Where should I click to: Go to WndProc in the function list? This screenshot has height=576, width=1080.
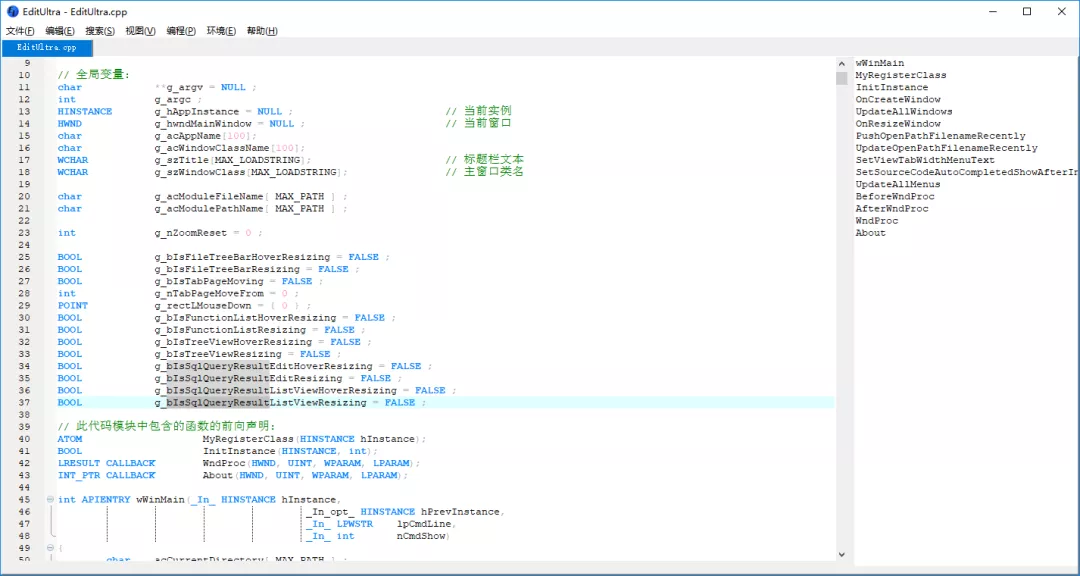pos(876,221)
